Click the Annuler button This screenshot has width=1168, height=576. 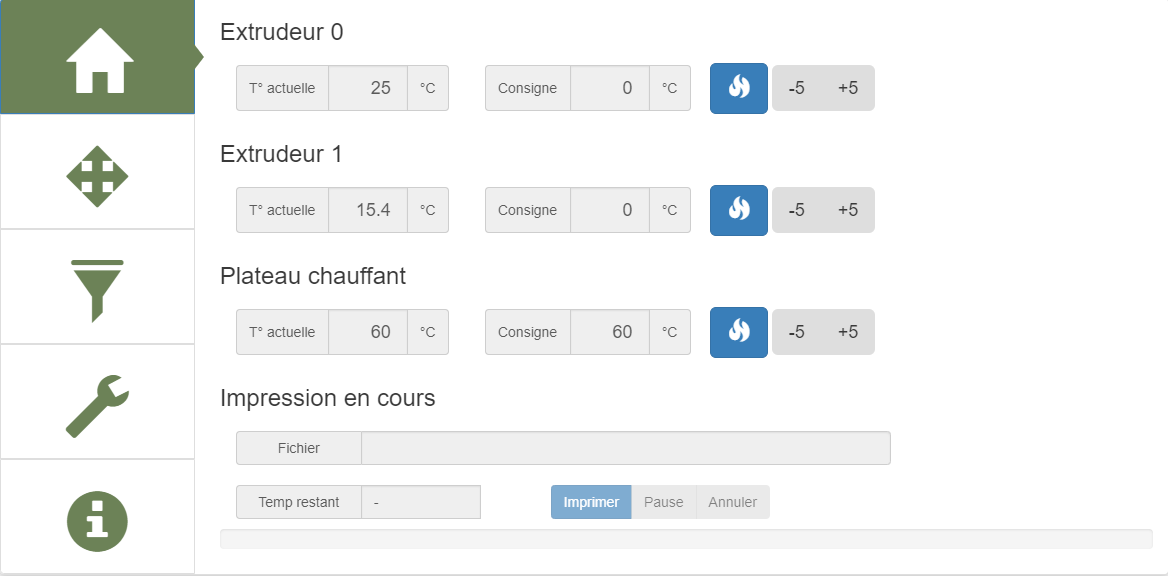(x=733, y=502)
